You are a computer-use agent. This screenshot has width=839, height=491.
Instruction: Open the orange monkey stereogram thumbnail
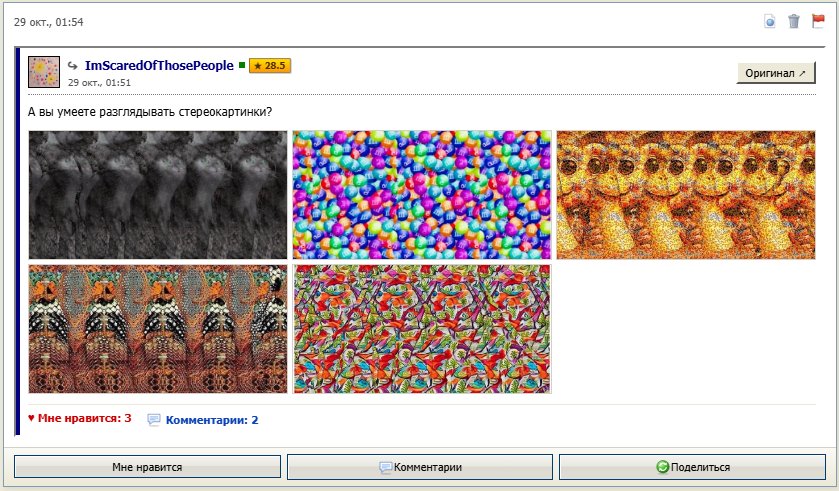tap(686, 195)
